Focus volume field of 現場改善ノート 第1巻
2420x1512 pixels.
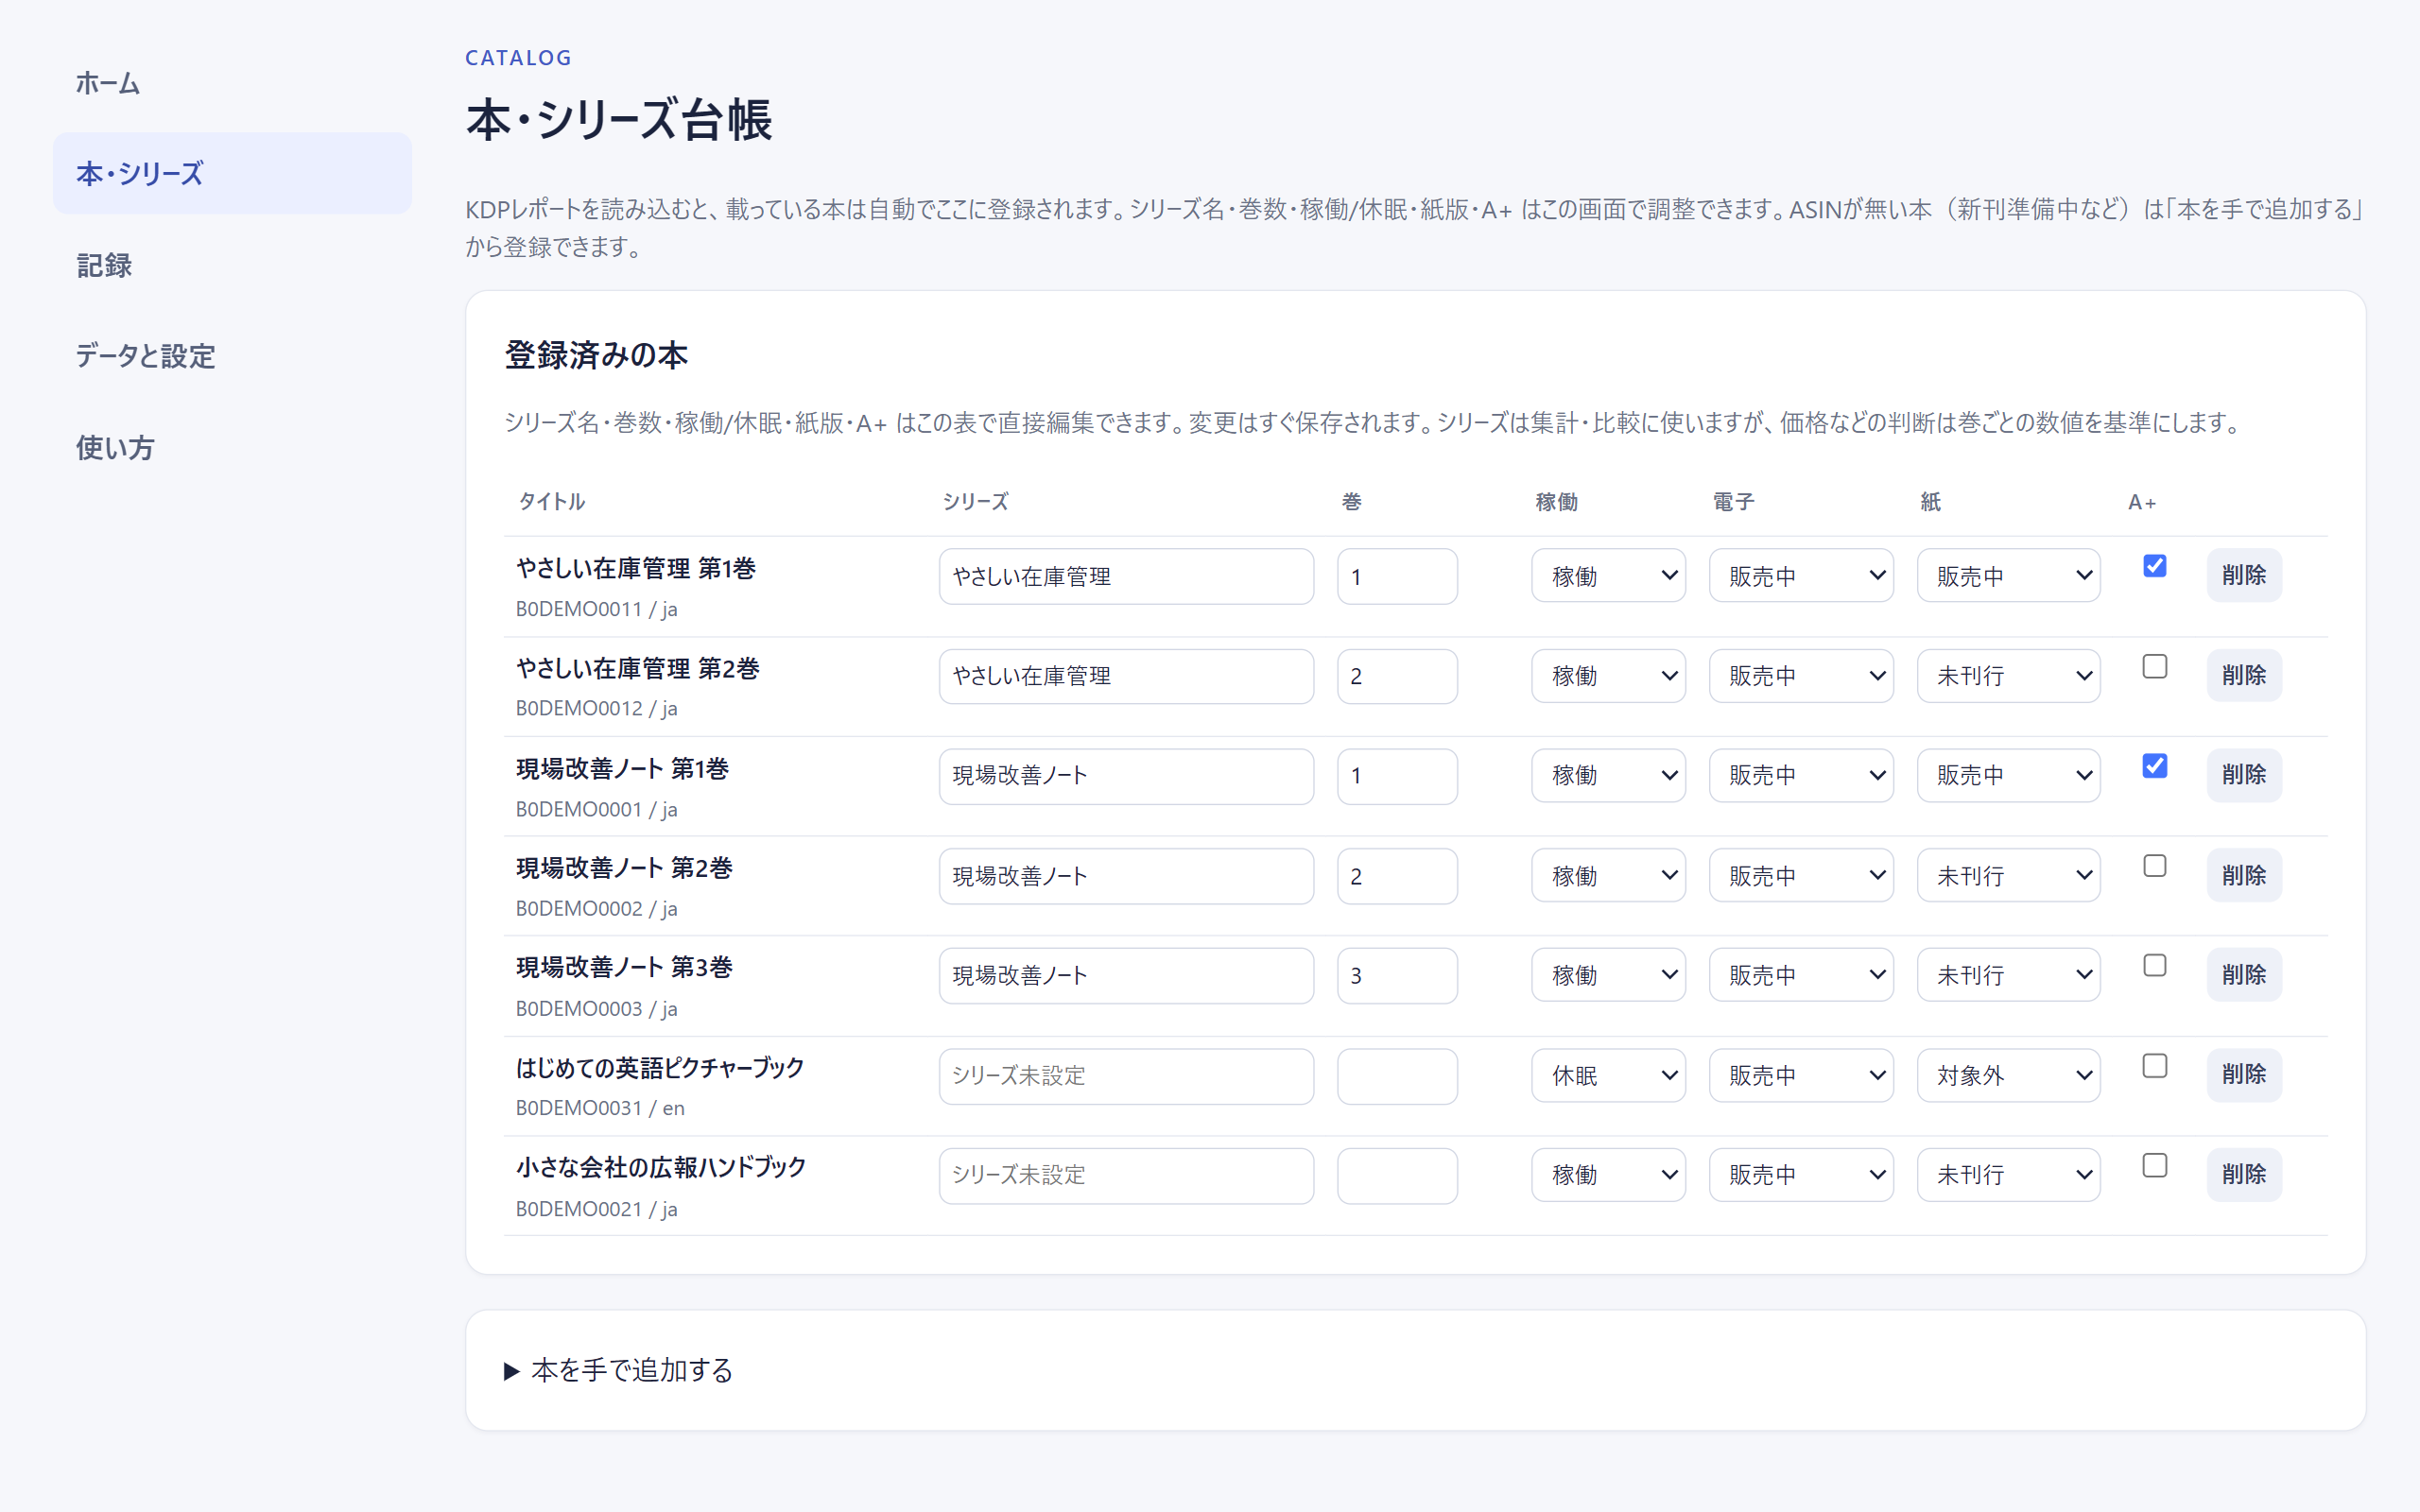[1397, 776]
